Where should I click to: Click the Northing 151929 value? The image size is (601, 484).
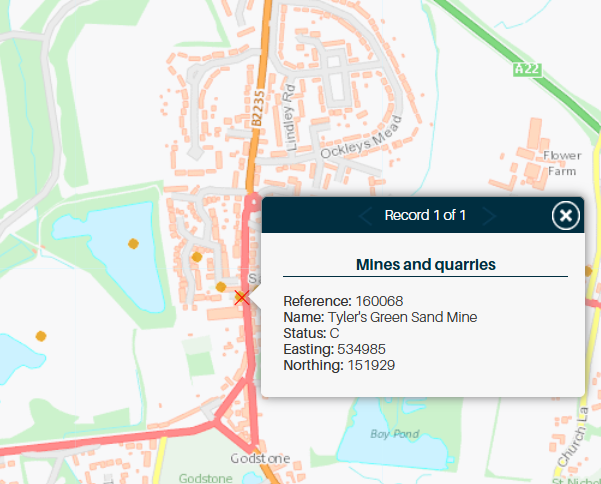(x=371, y=365)
